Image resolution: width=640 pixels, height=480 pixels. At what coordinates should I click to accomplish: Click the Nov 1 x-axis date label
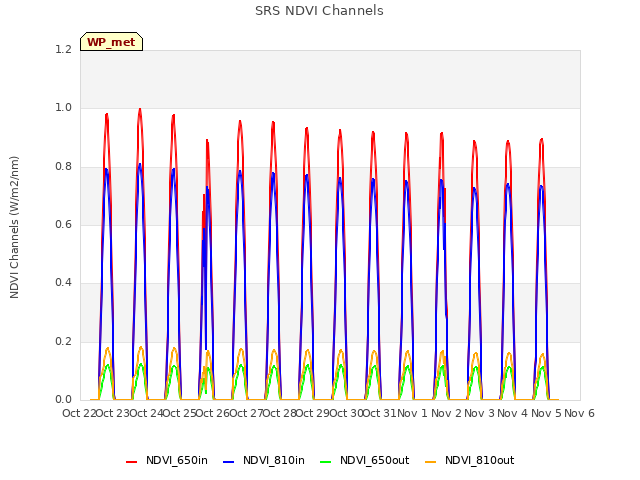pyautogui.click(x=412, y=413)
